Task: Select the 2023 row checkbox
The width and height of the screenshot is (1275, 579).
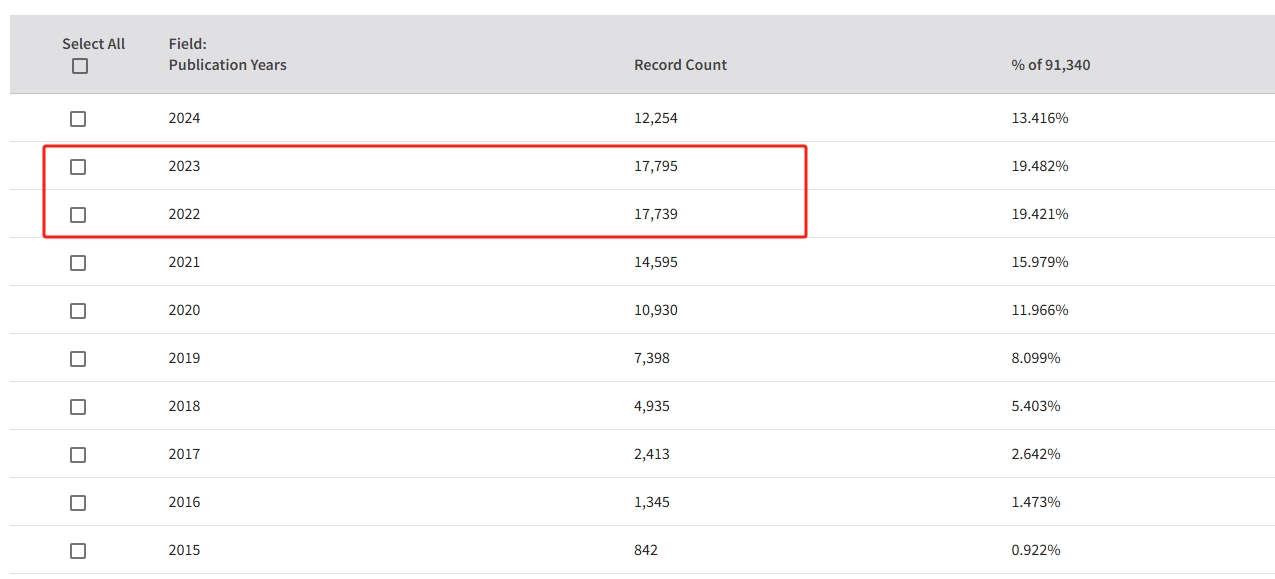Action: pyautogui.click(x=78, y=167)
